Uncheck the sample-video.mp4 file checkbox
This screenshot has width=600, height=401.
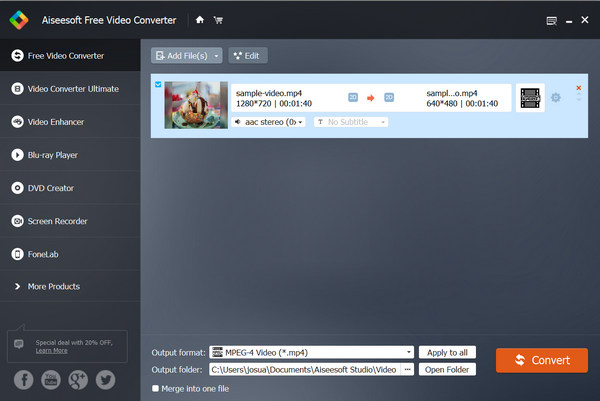tap(158, 85)
